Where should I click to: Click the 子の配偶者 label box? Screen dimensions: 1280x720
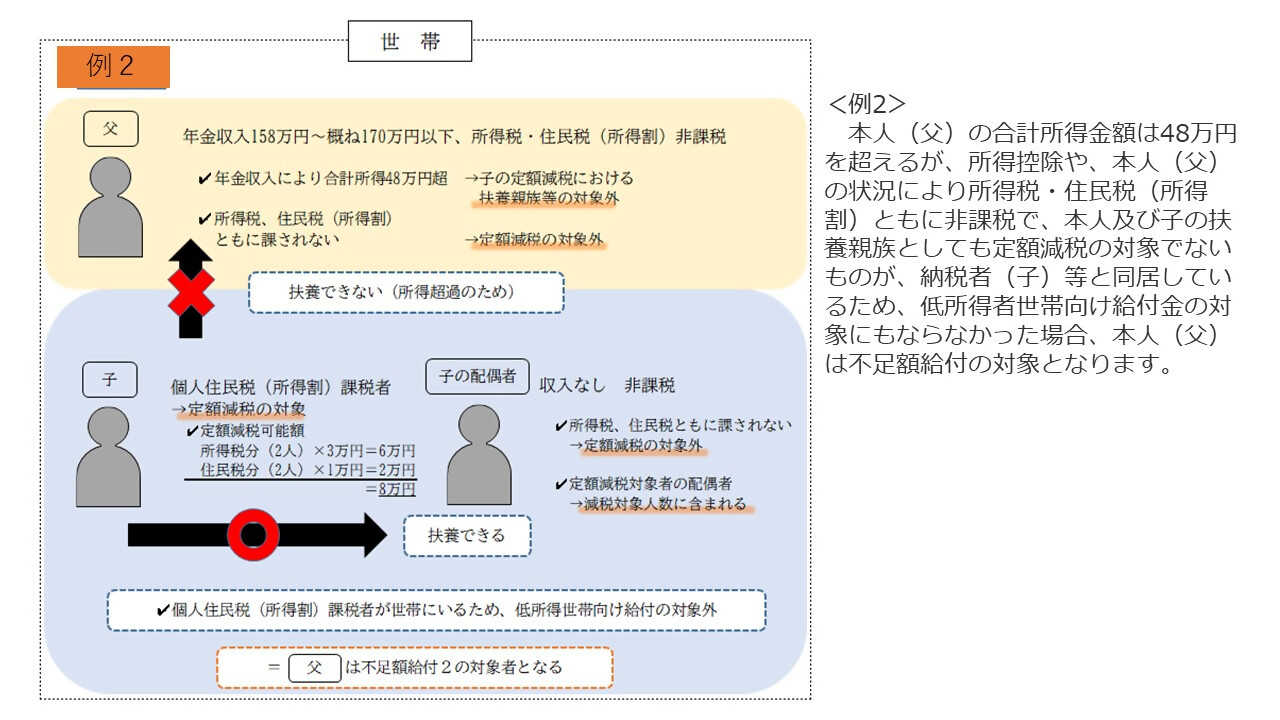click(477, 376)
